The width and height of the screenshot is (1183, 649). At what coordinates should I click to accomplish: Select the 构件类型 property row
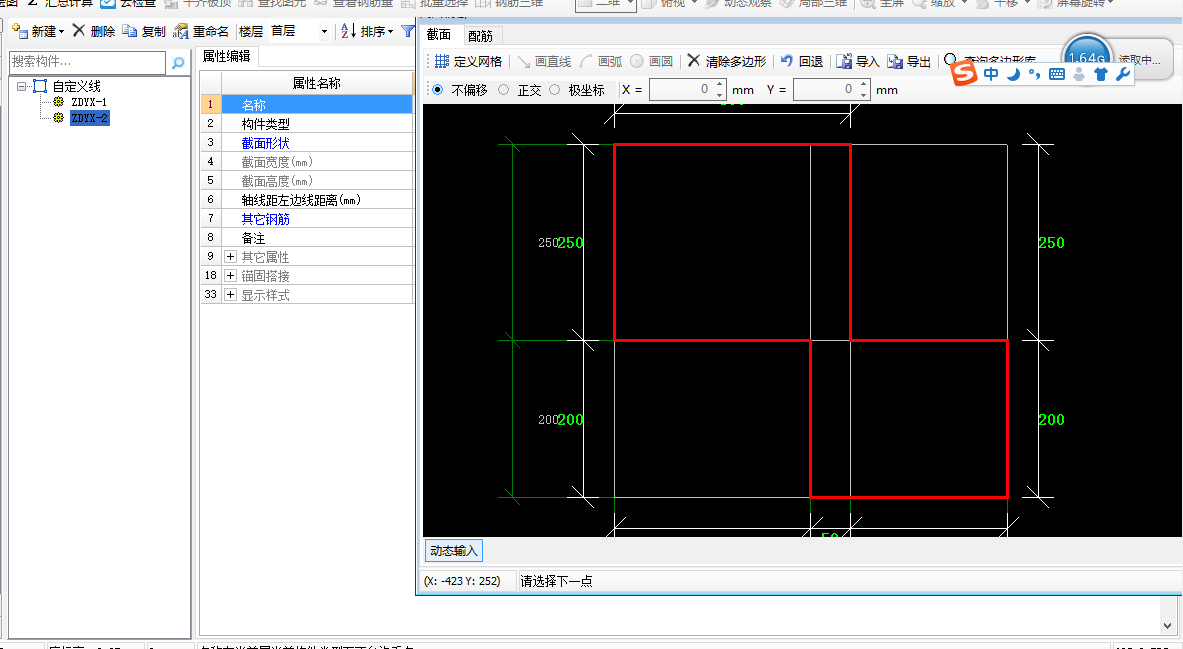[306, 123]
